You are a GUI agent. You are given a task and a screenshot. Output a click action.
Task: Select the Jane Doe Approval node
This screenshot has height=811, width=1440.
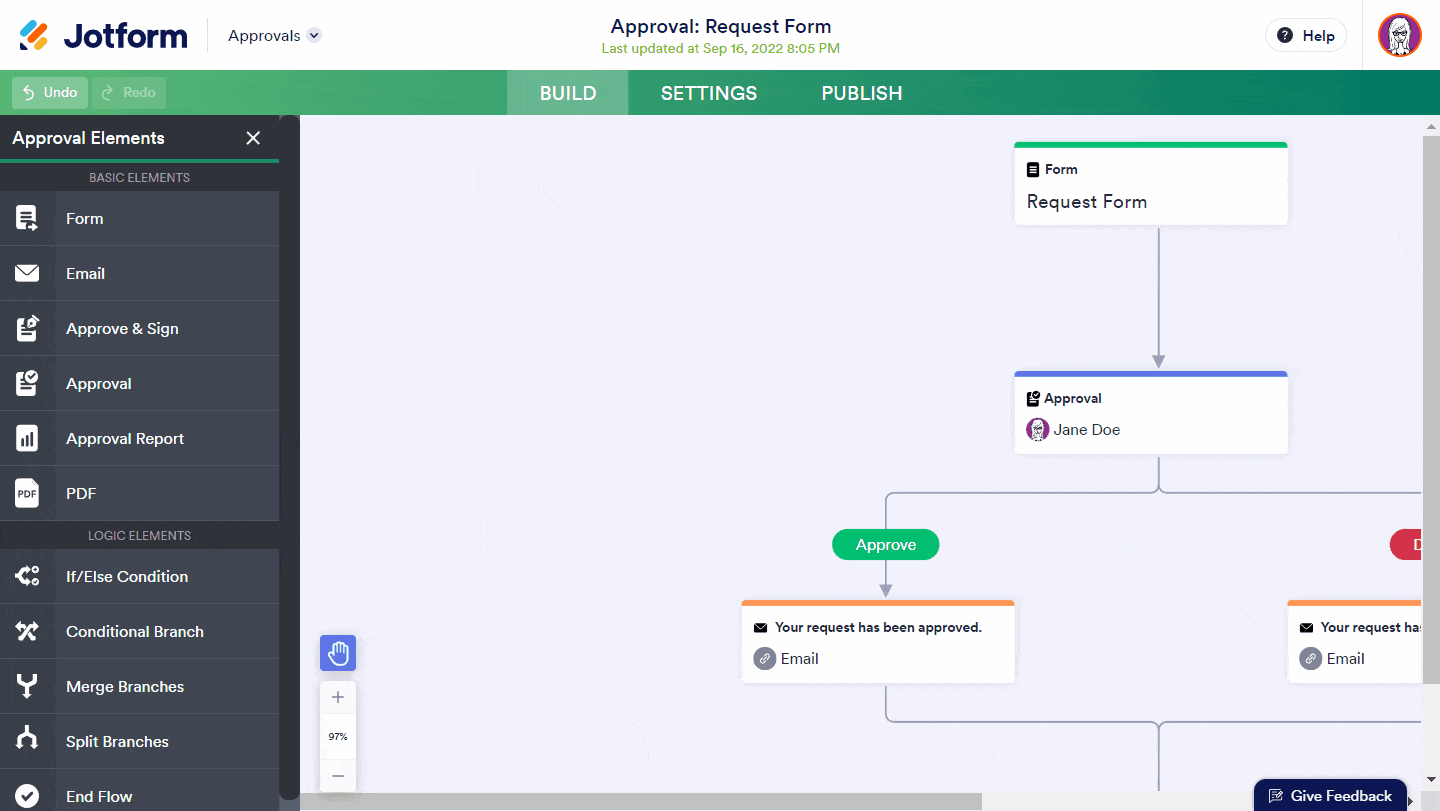point(1151,414)
